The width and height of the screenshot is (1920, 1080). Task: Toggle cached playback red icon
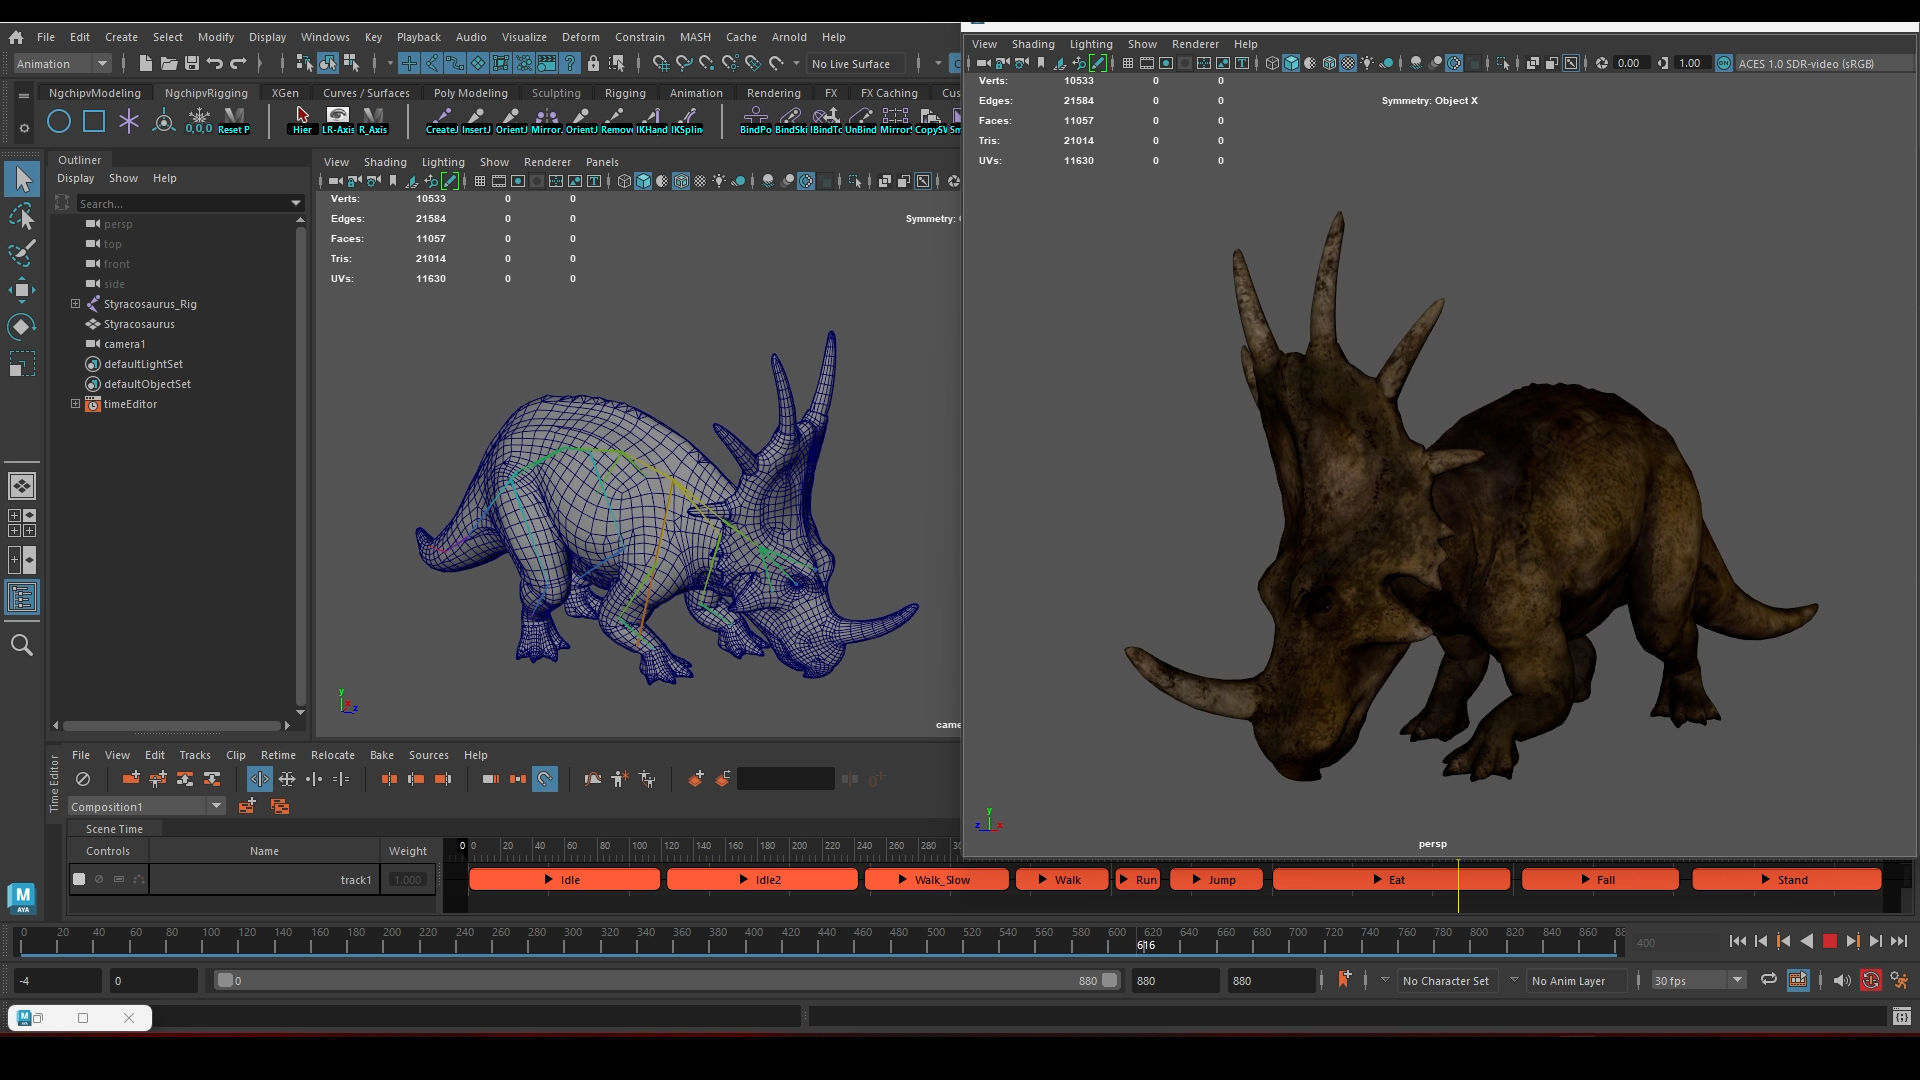[1871, 981]
